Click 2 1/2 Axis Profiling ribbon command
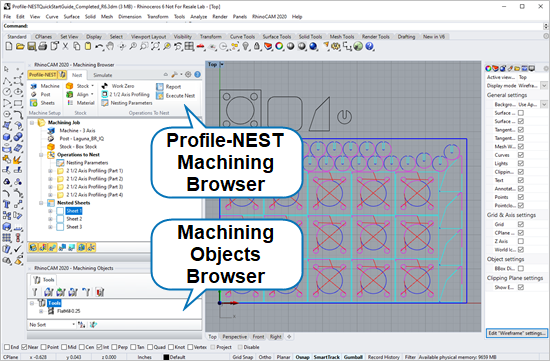 (x=126, y=94)
